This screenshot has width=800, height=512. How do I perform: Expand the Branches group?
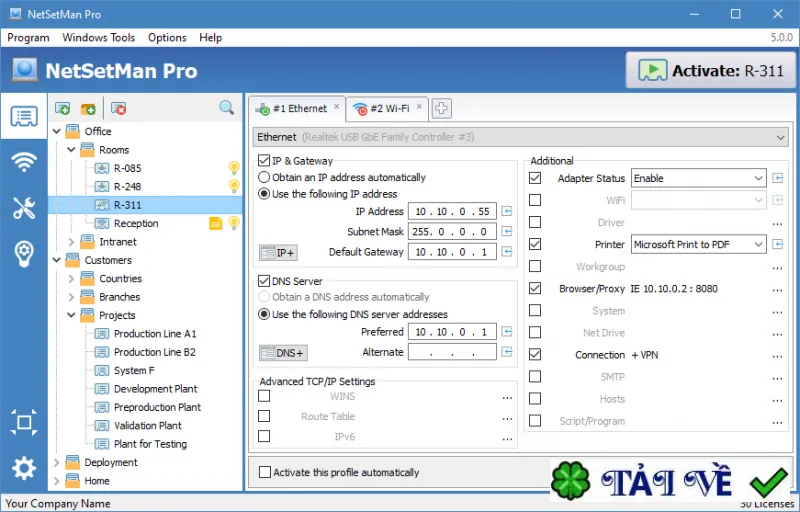pos(71,297)
